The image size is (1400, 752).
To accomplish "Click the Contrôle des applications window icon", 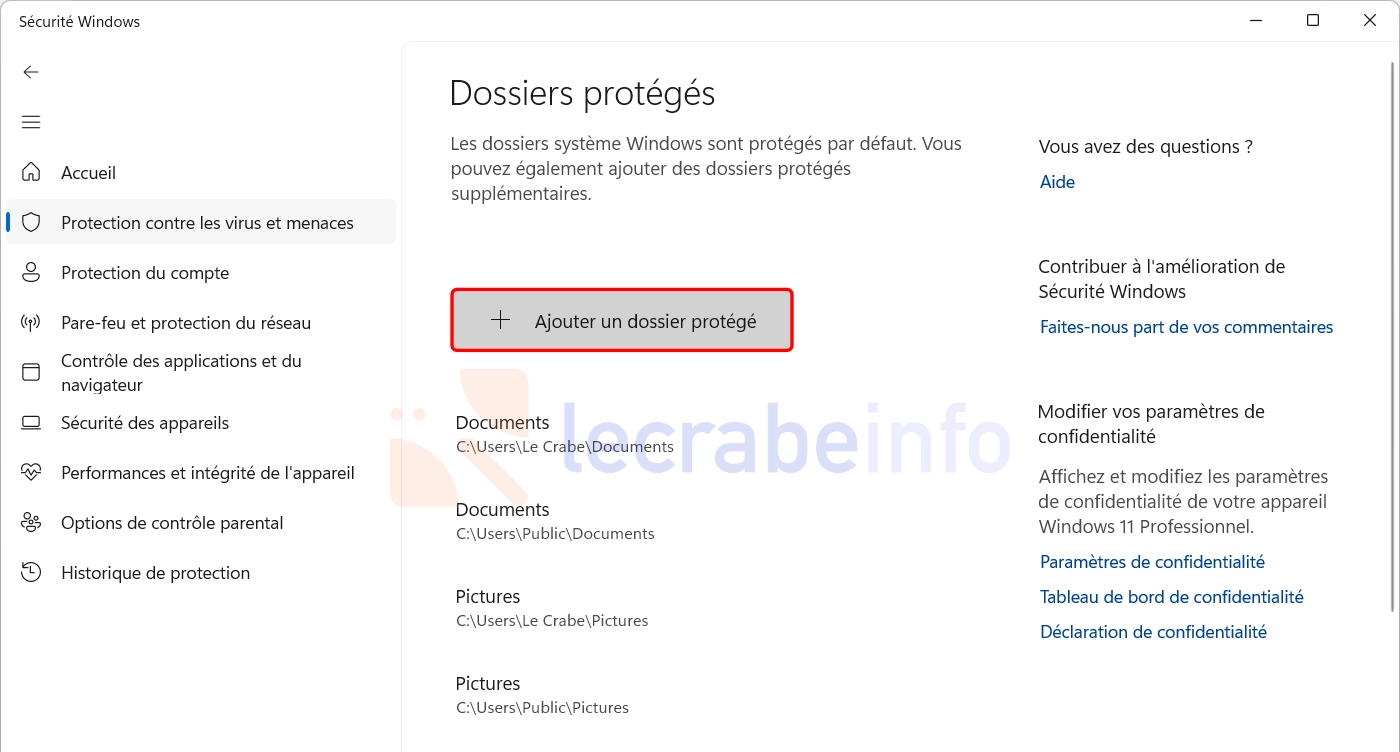I will 31,372.
